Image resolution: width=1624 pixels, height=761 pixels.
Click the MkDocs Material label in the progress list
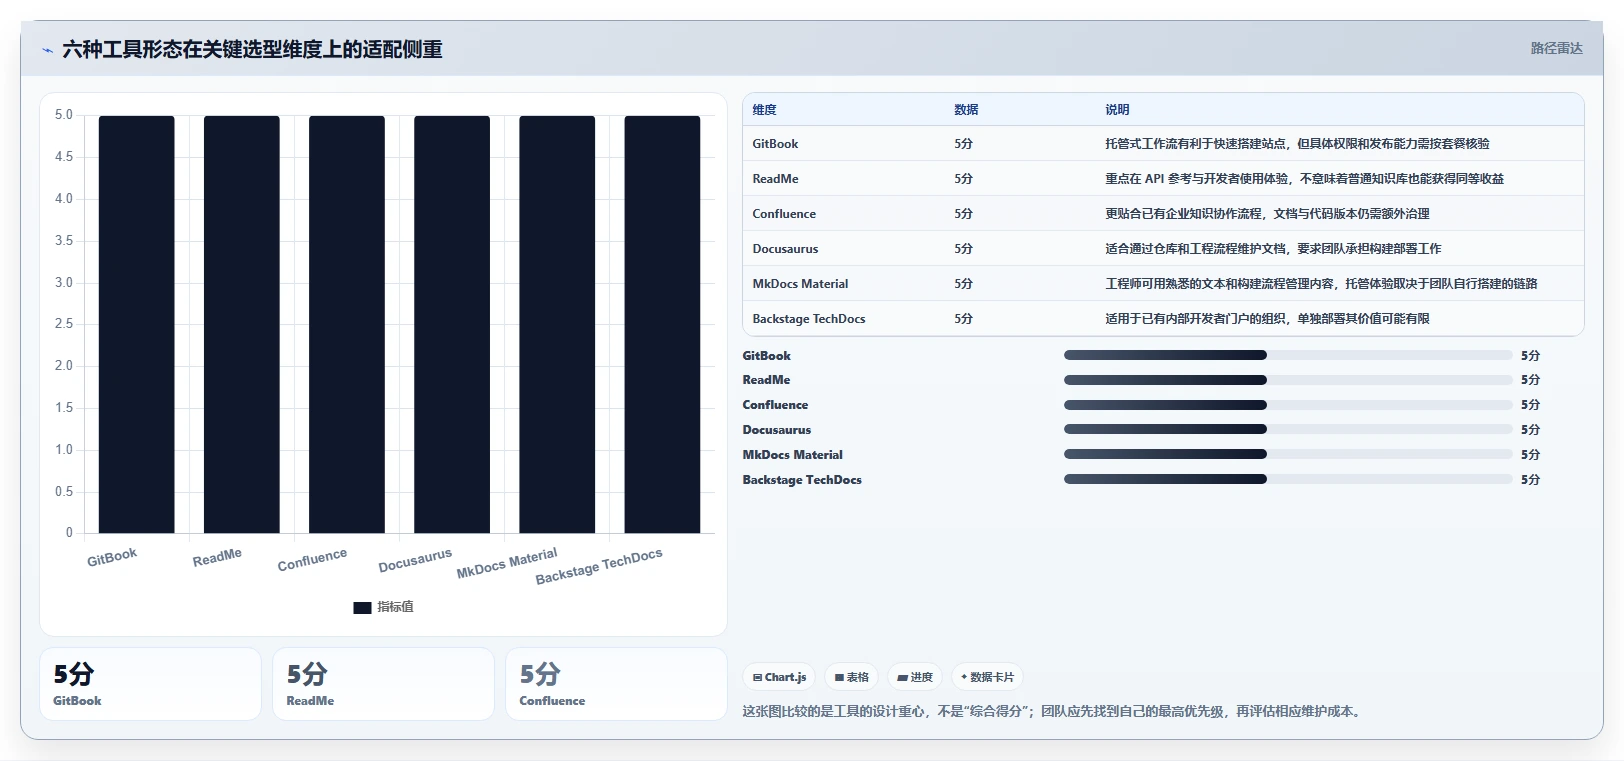tap(792, 455)
